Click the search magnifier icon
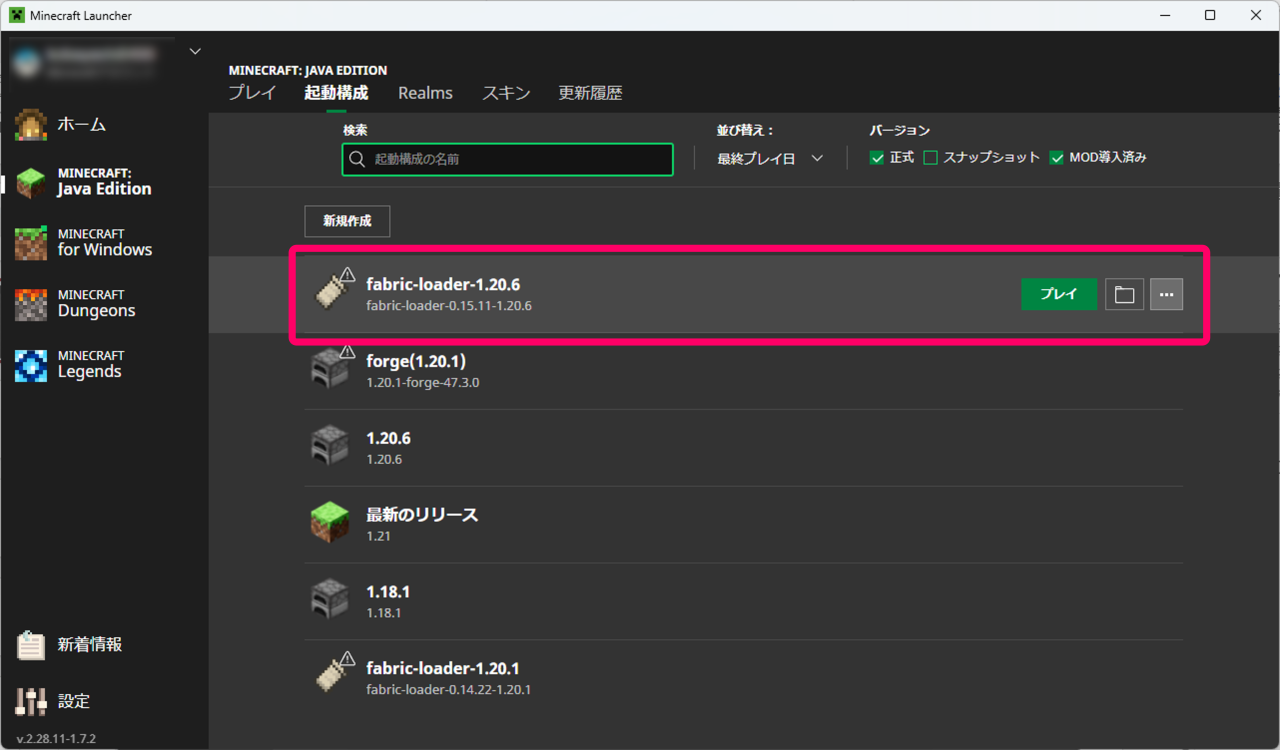Viewport: 1280px width, 750px height. [x=357, y=159]
